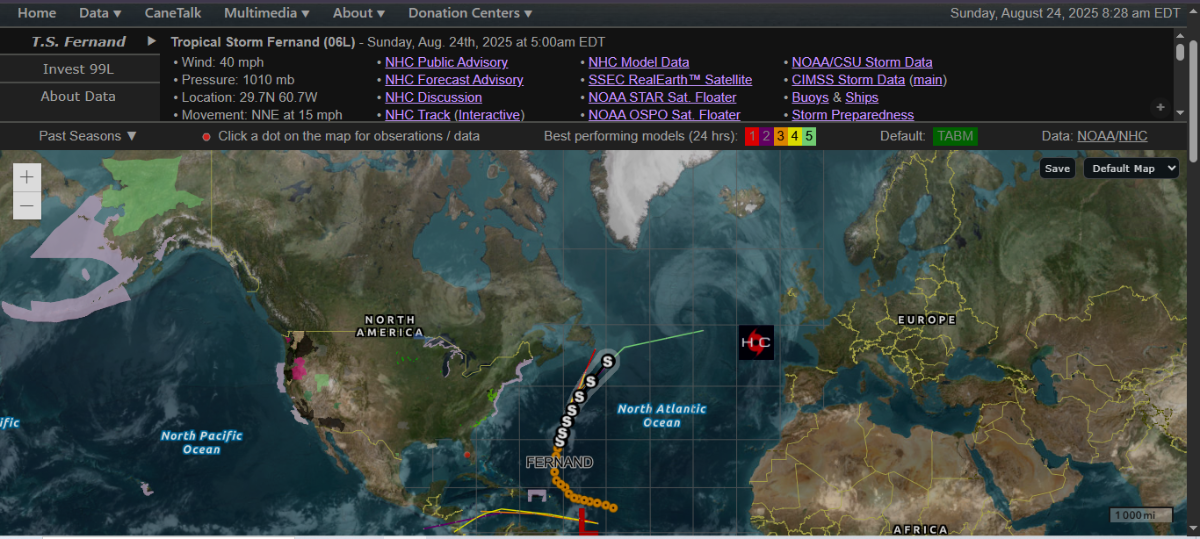Open the Buoys link
The height and width of the screenshot is (539, 1200).
point(810,97)
